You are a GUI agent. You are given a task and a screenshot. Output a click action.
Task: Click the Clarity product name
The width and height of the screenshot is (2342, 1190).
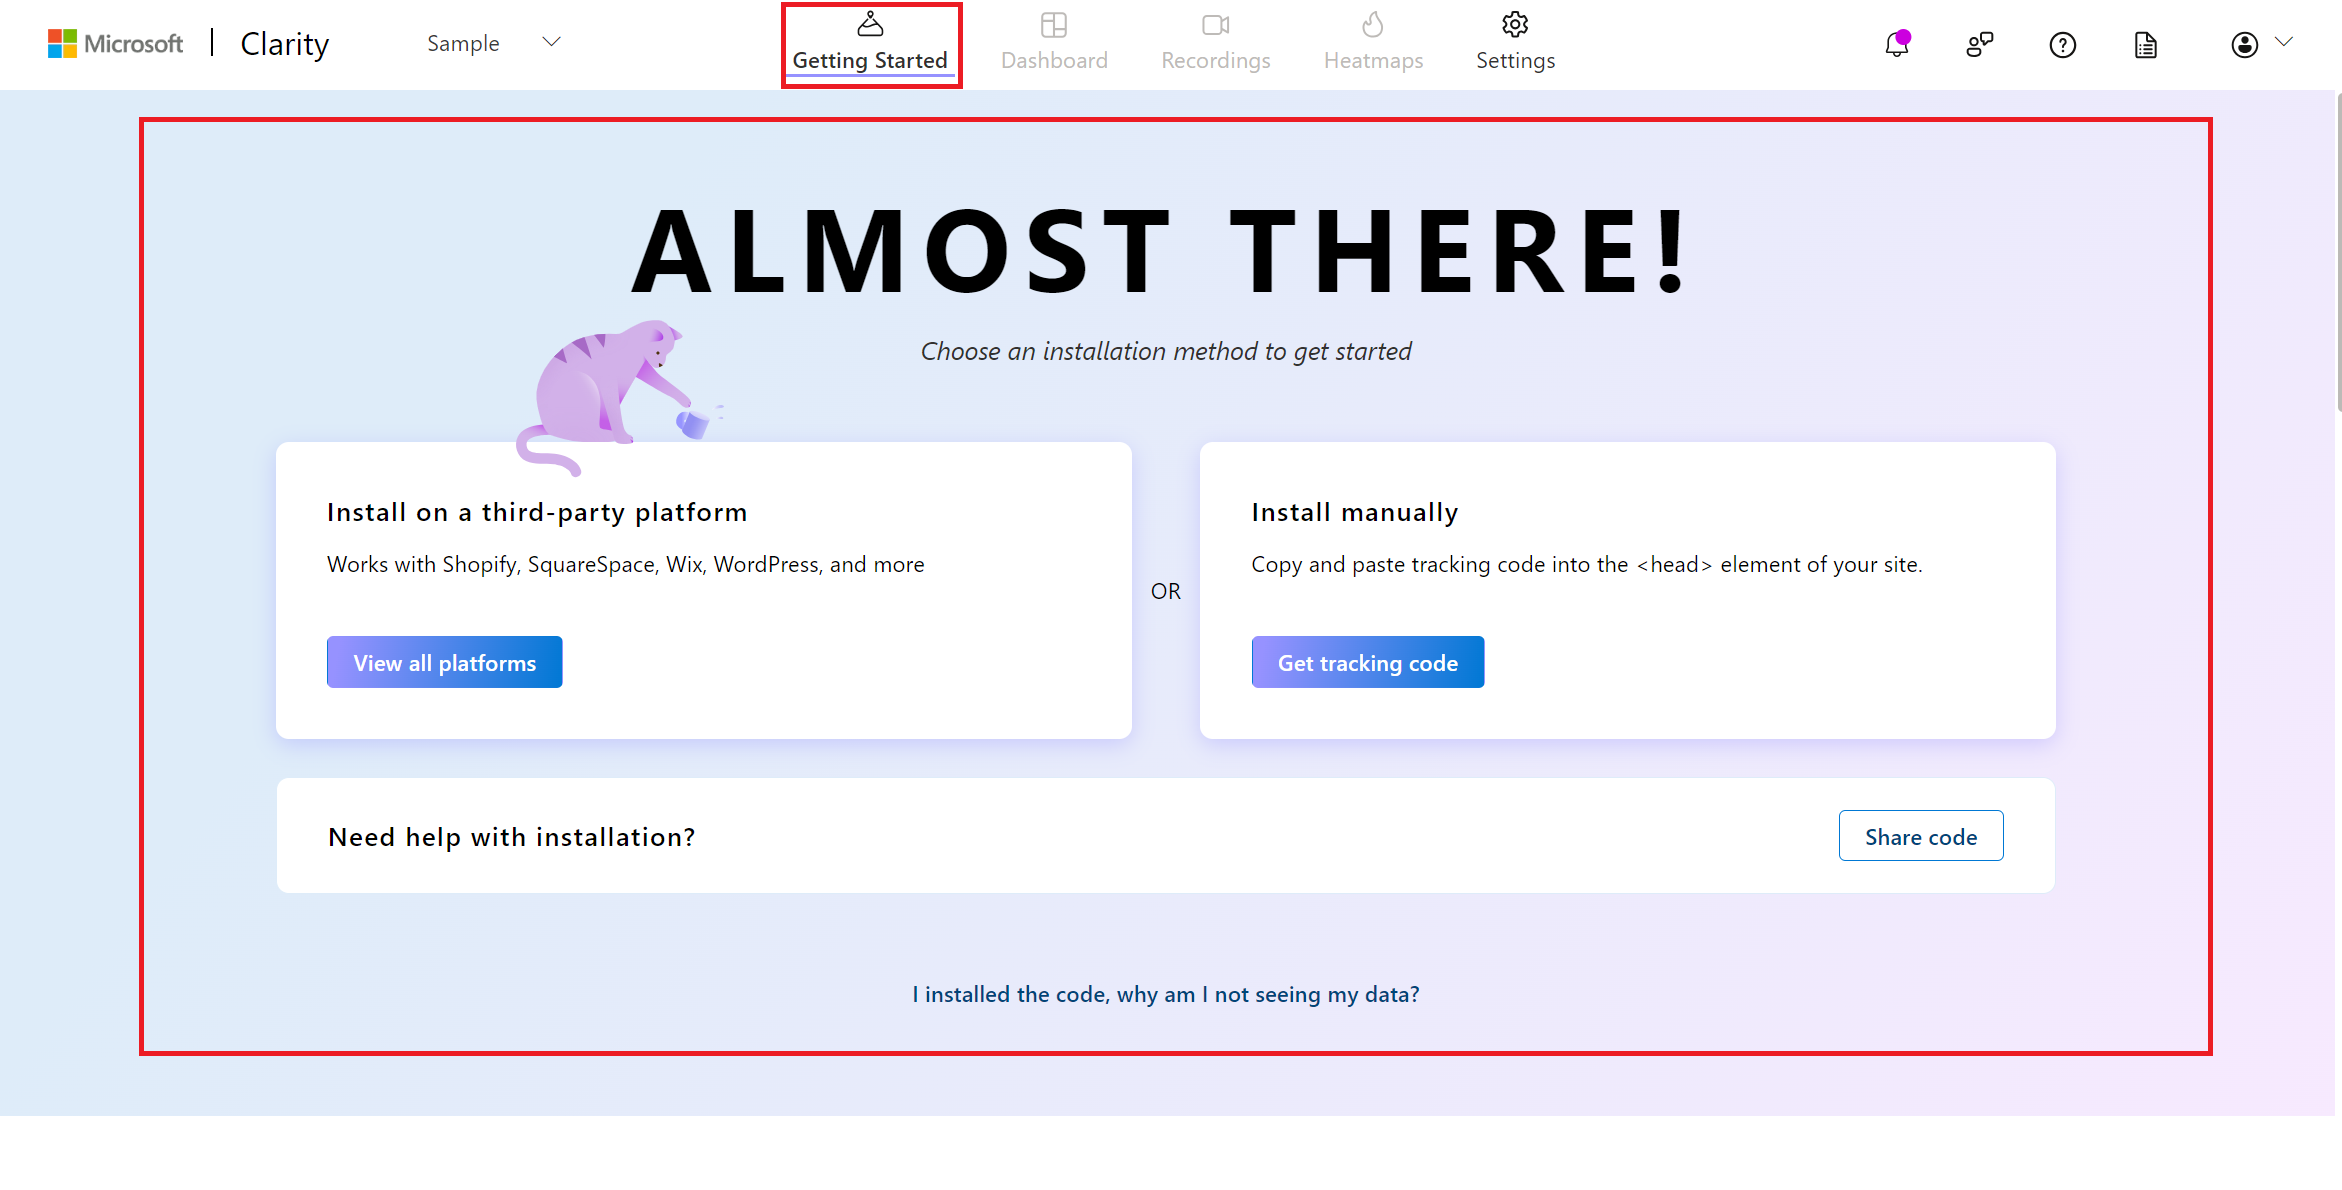(x=285, y=44)
